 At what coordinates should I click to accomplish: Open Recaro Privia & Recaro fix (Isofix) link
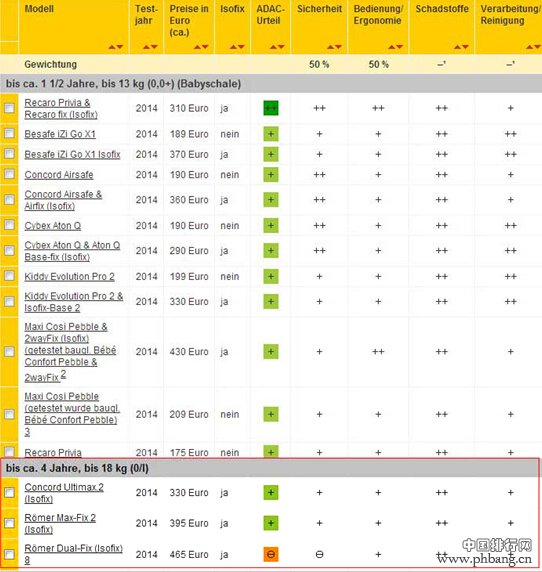click(61, 108)
